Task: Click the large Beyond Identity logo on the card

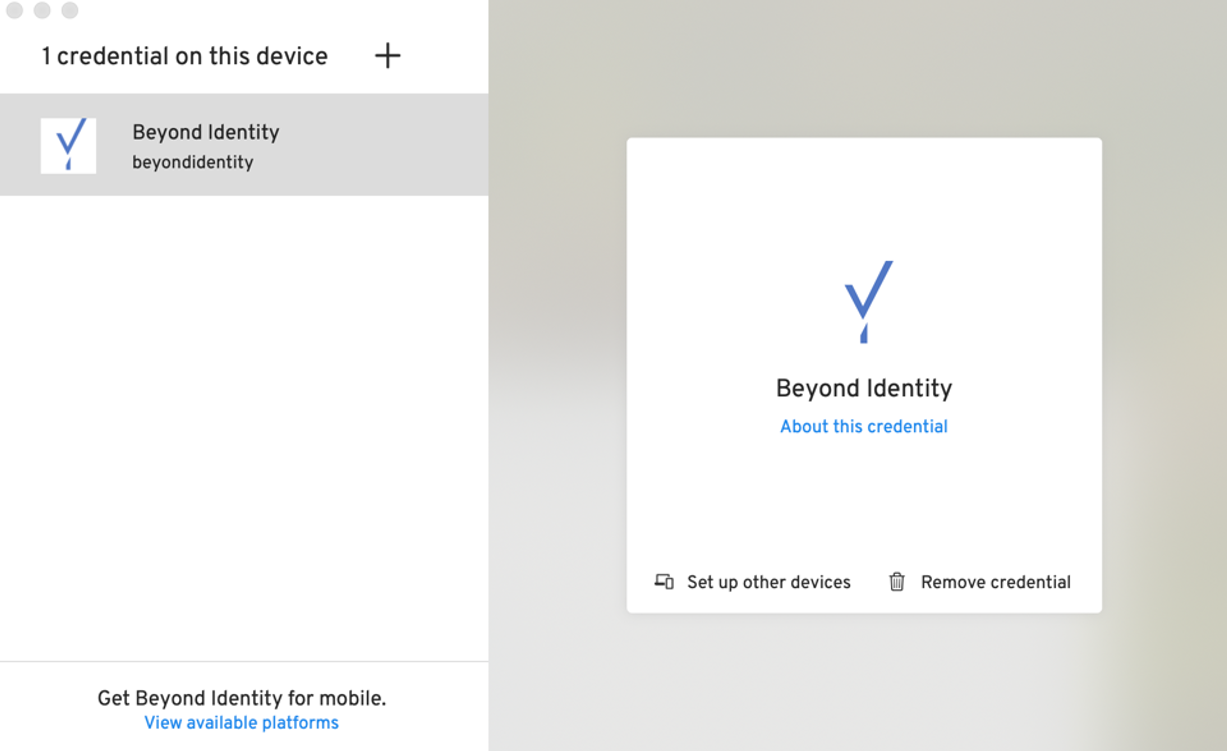Action: coord(866,301)
